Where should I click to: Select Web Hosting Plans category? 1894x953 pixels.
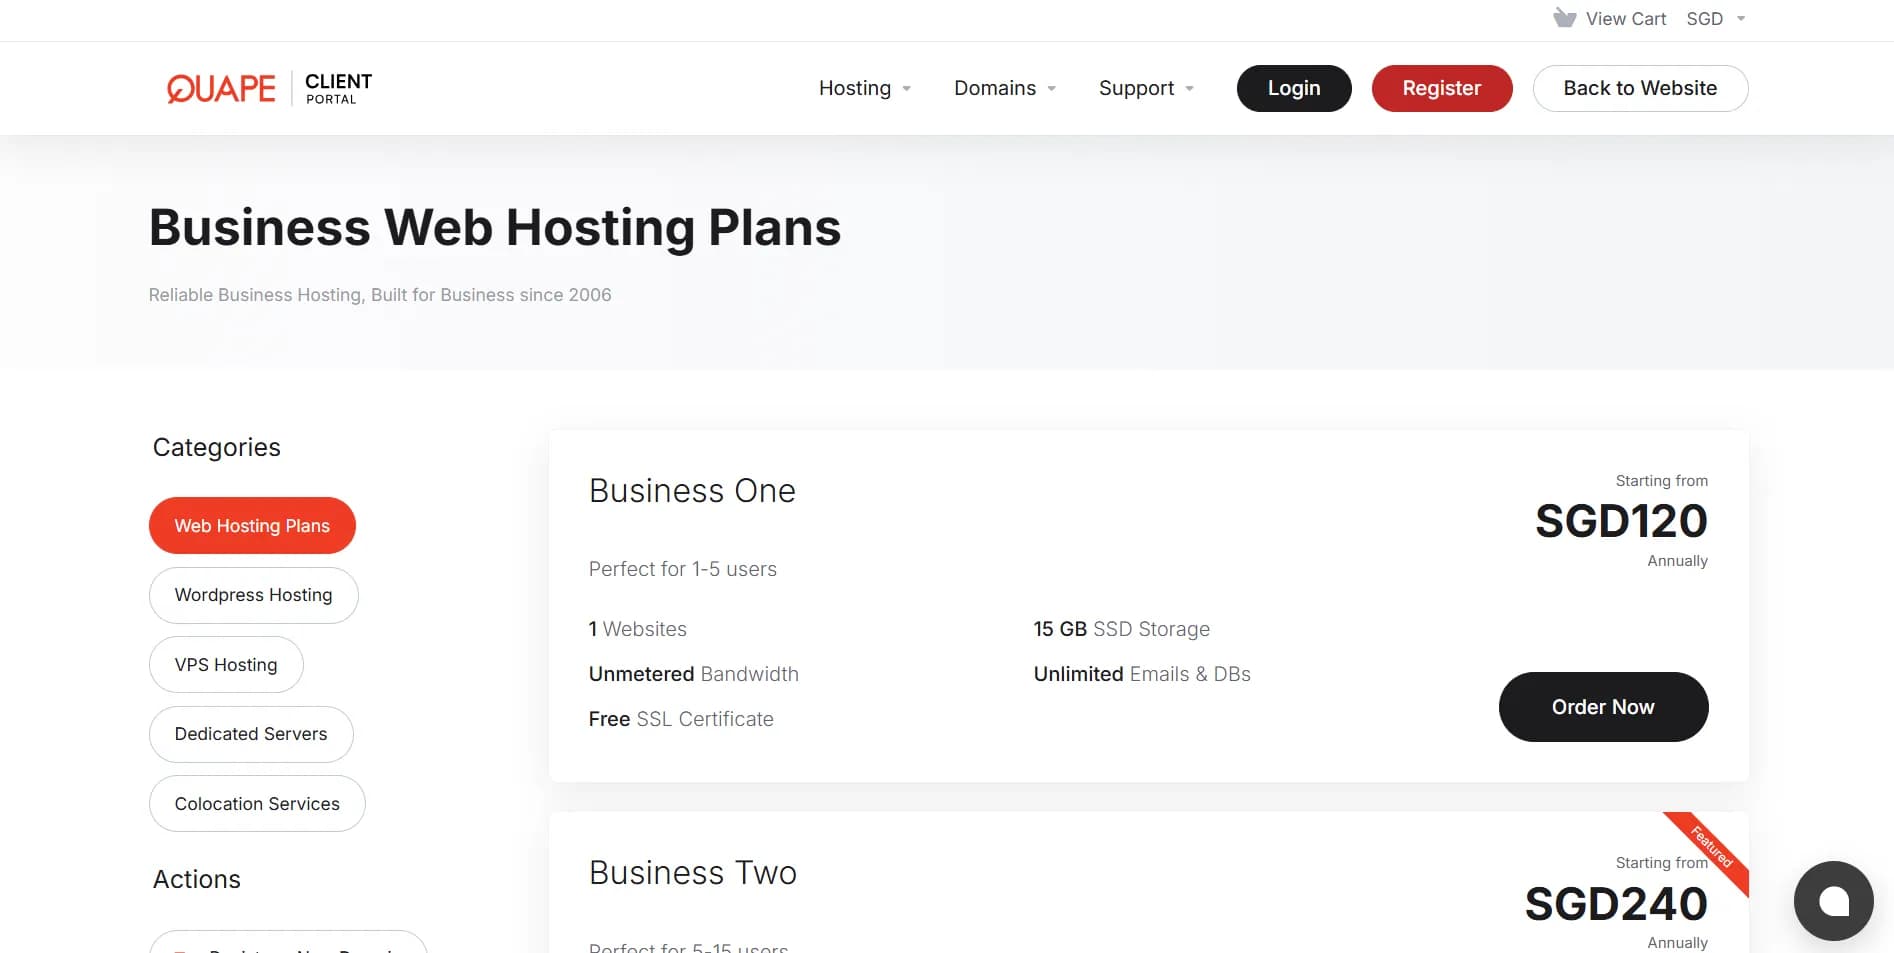pyautogui.click(x=252, y=526)
